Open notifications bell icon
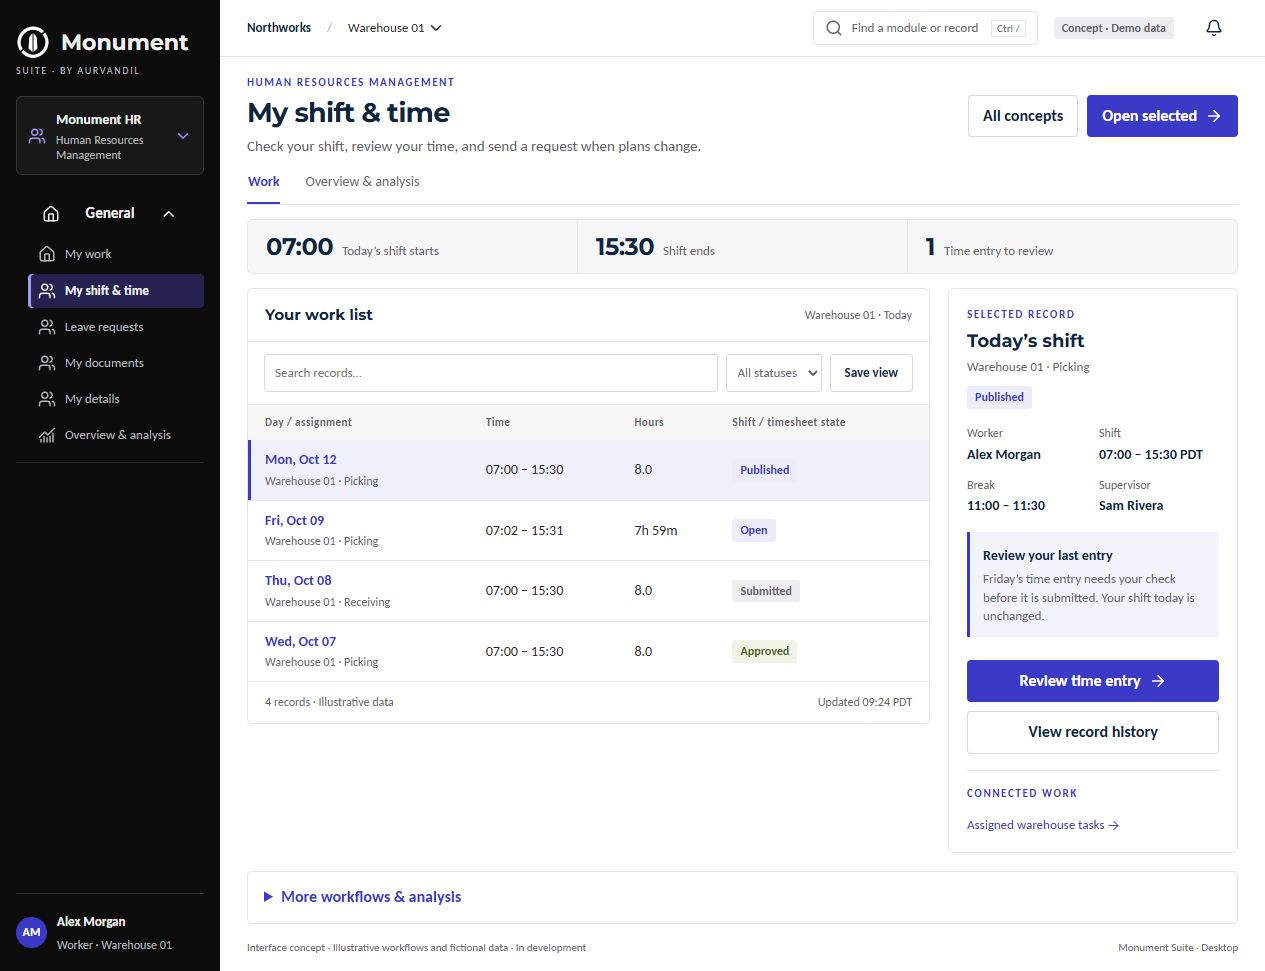1265x971 pixels. tap(1214, 28)
